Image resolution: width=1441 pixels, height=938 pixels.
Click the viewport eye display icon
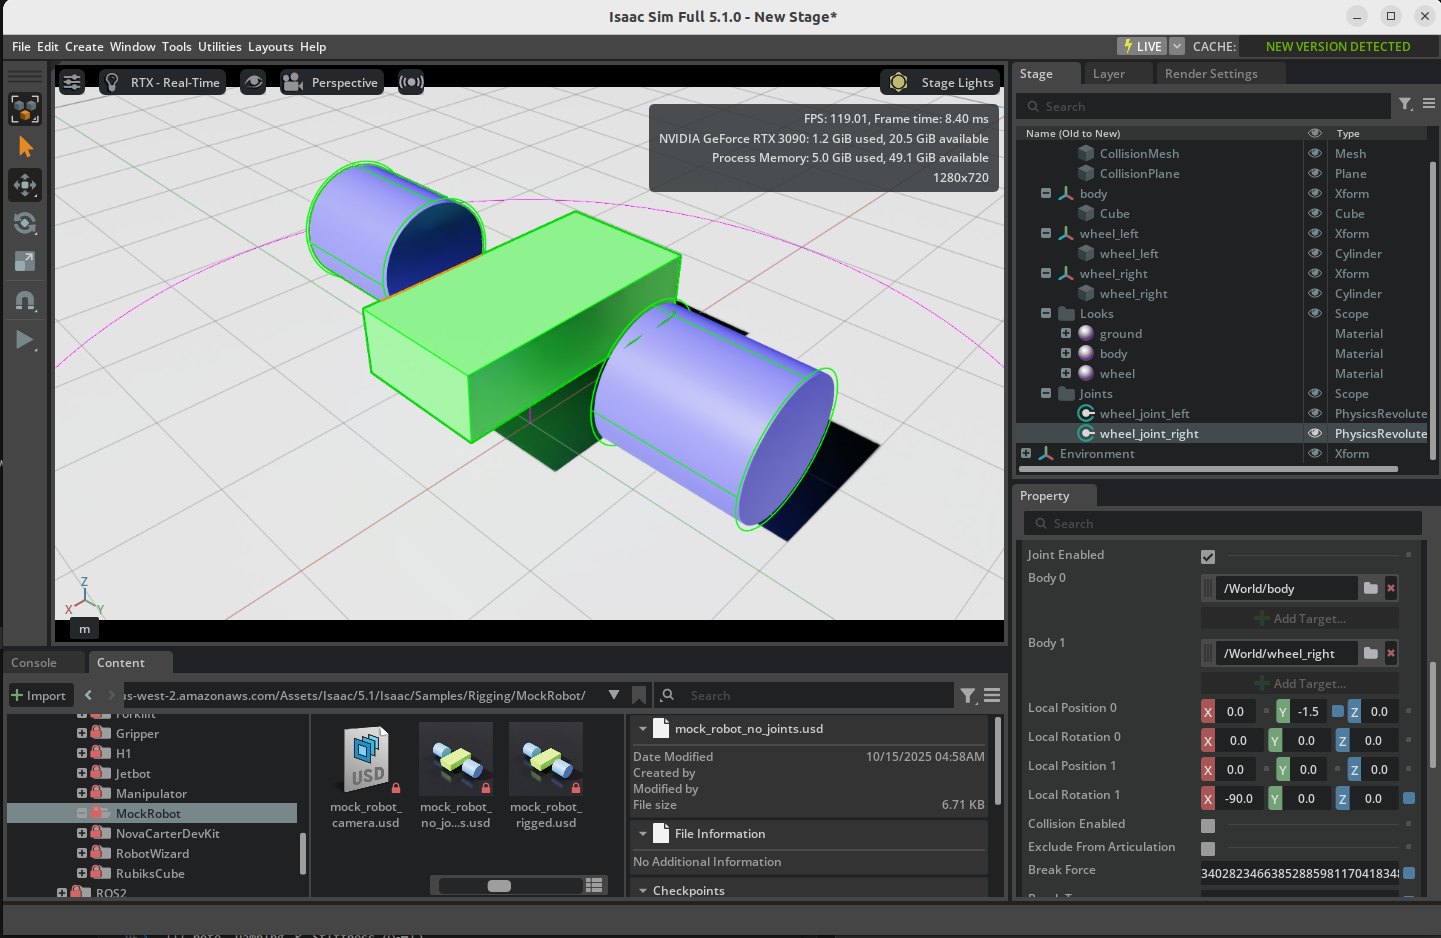pyautogui.click(x=253, y=82)
